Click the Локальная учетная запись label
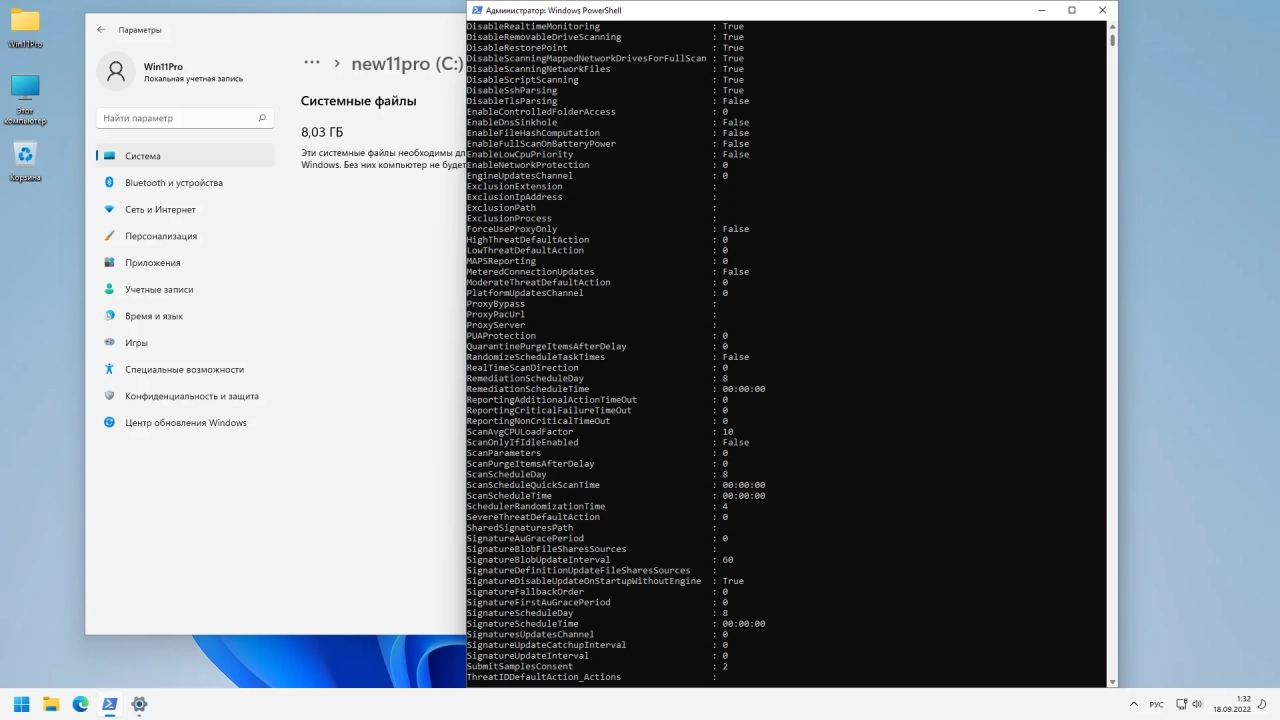Image resolution: width=1280 pixels, height=720 pixels. pos(193,79)
